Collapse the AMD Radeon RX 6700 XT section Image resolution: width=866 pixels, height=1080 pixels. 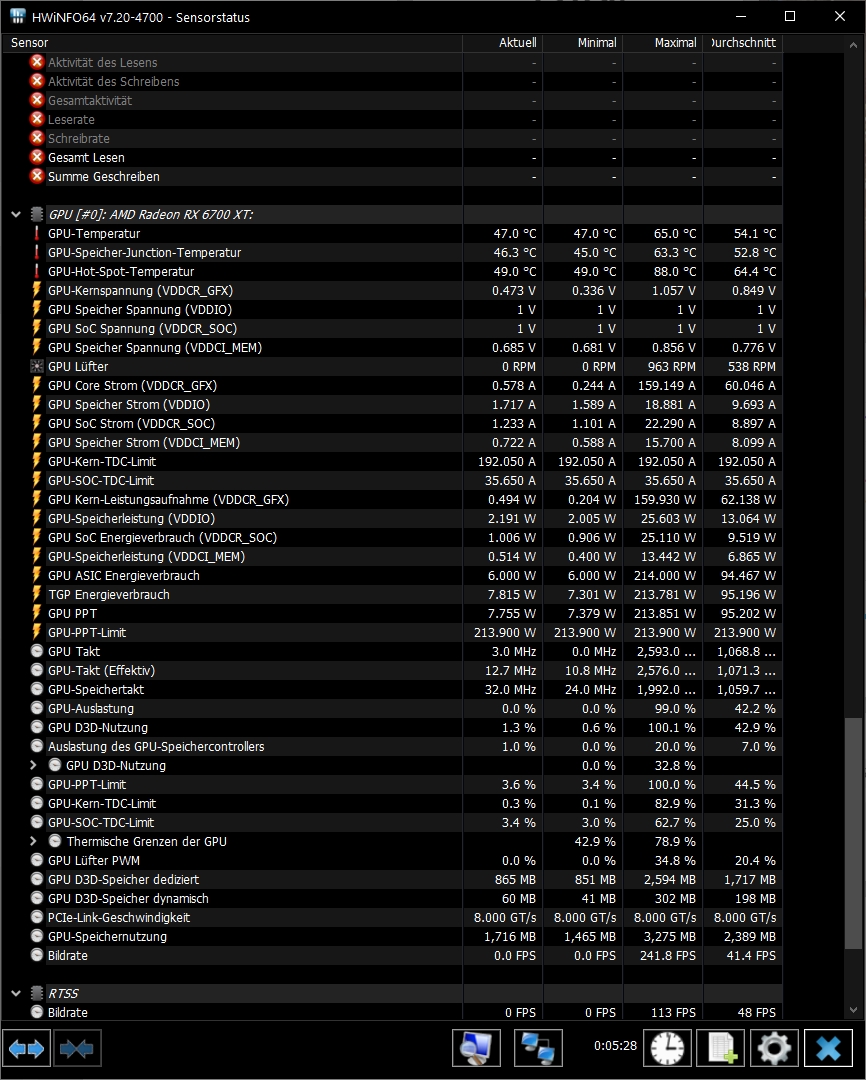[14, 214]
